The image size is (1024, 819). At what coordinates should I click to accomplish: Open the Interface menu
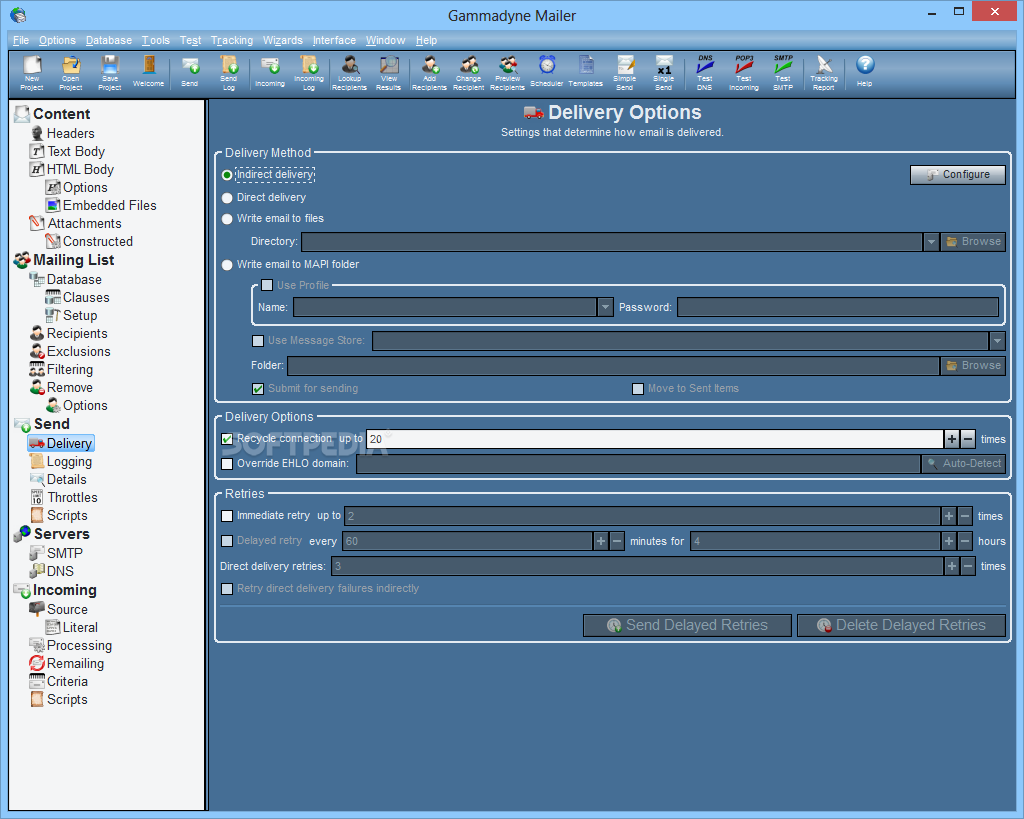(x=334, y=40)
